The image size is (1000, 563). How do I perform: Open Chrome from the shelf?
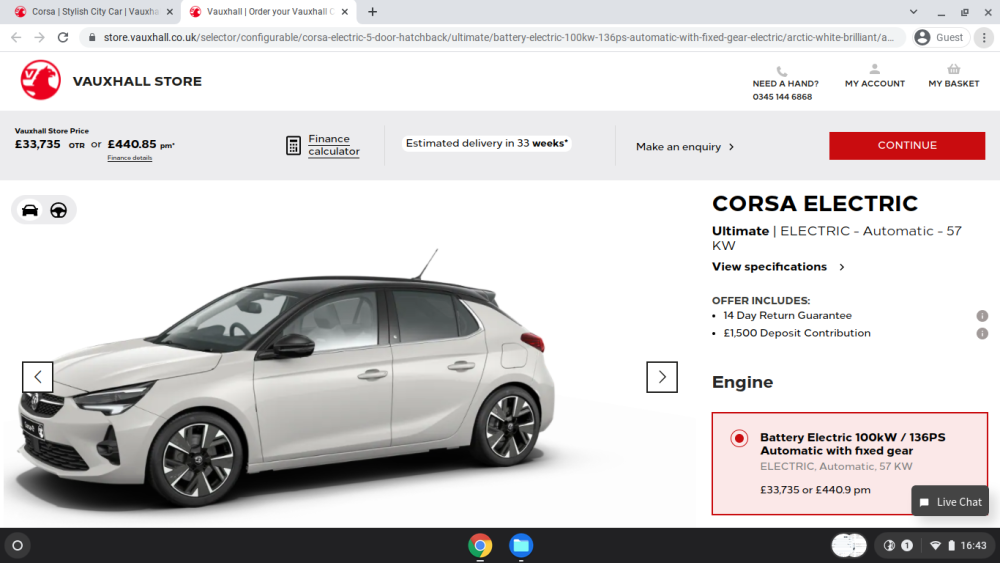coord(480,546)
